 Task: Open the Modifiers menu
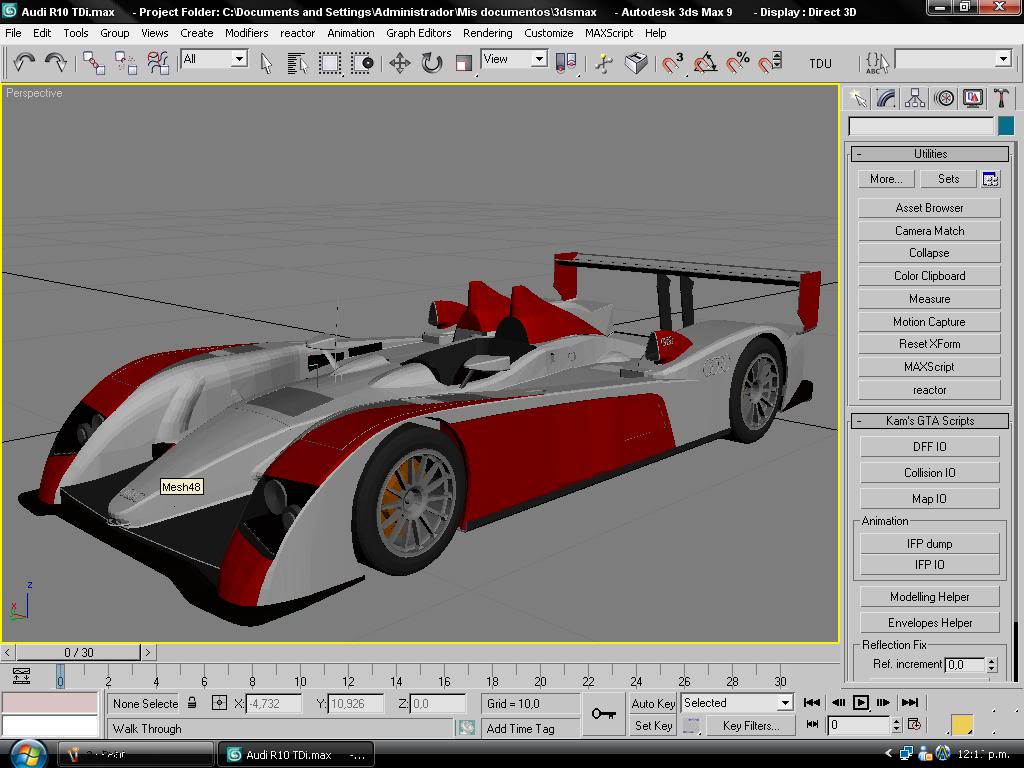click(x=246, y=33)
